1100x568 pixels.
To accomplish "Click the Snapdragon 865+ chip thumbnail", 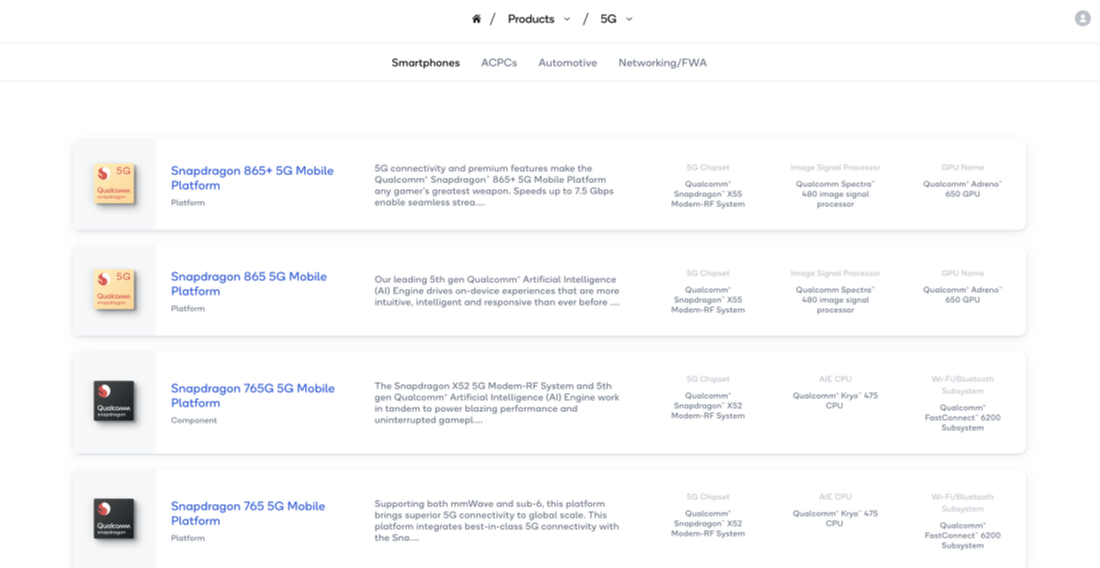I will (x=114, y=184).
